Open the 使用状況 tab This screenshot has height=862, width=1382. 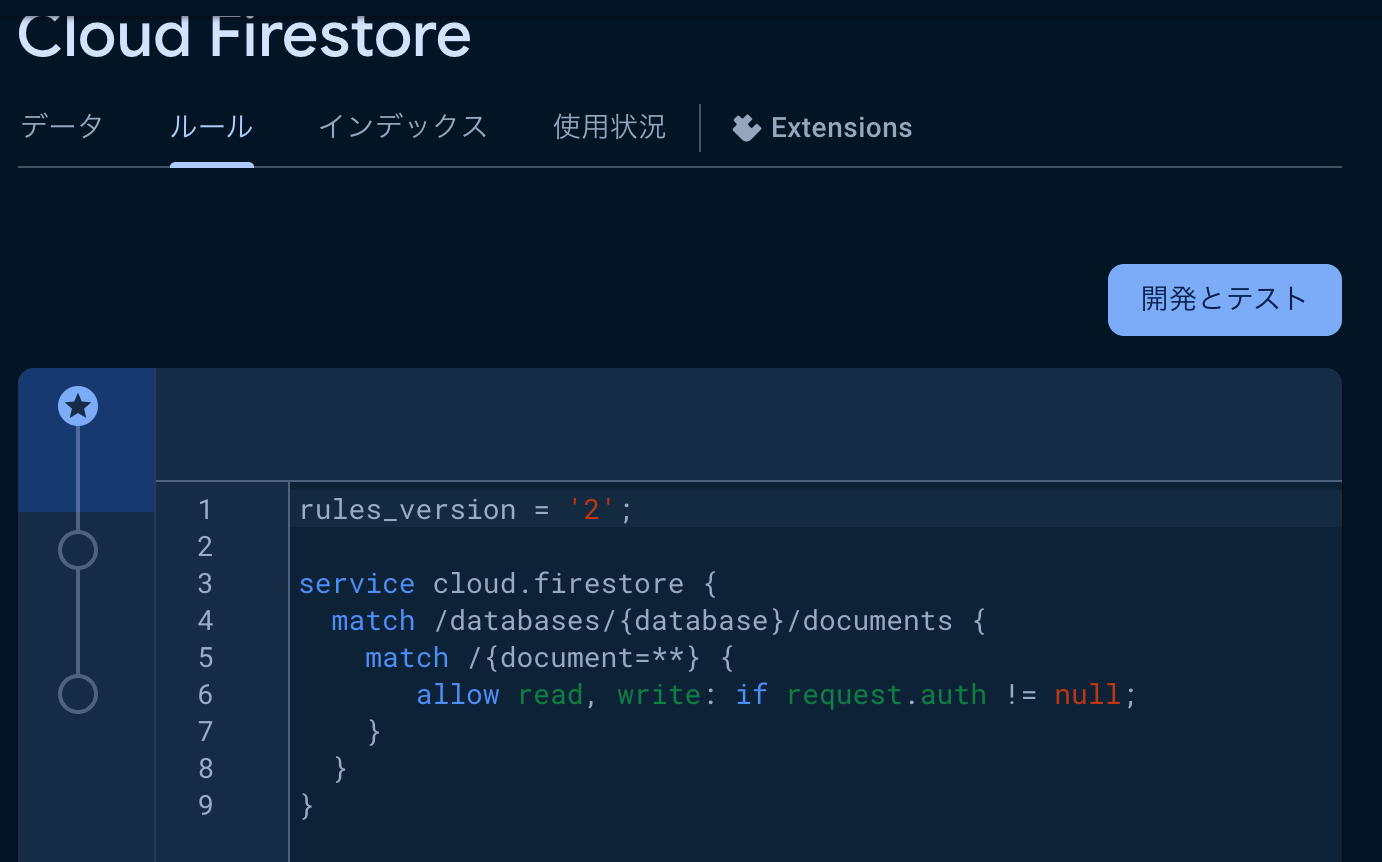(x=609, y=127)
